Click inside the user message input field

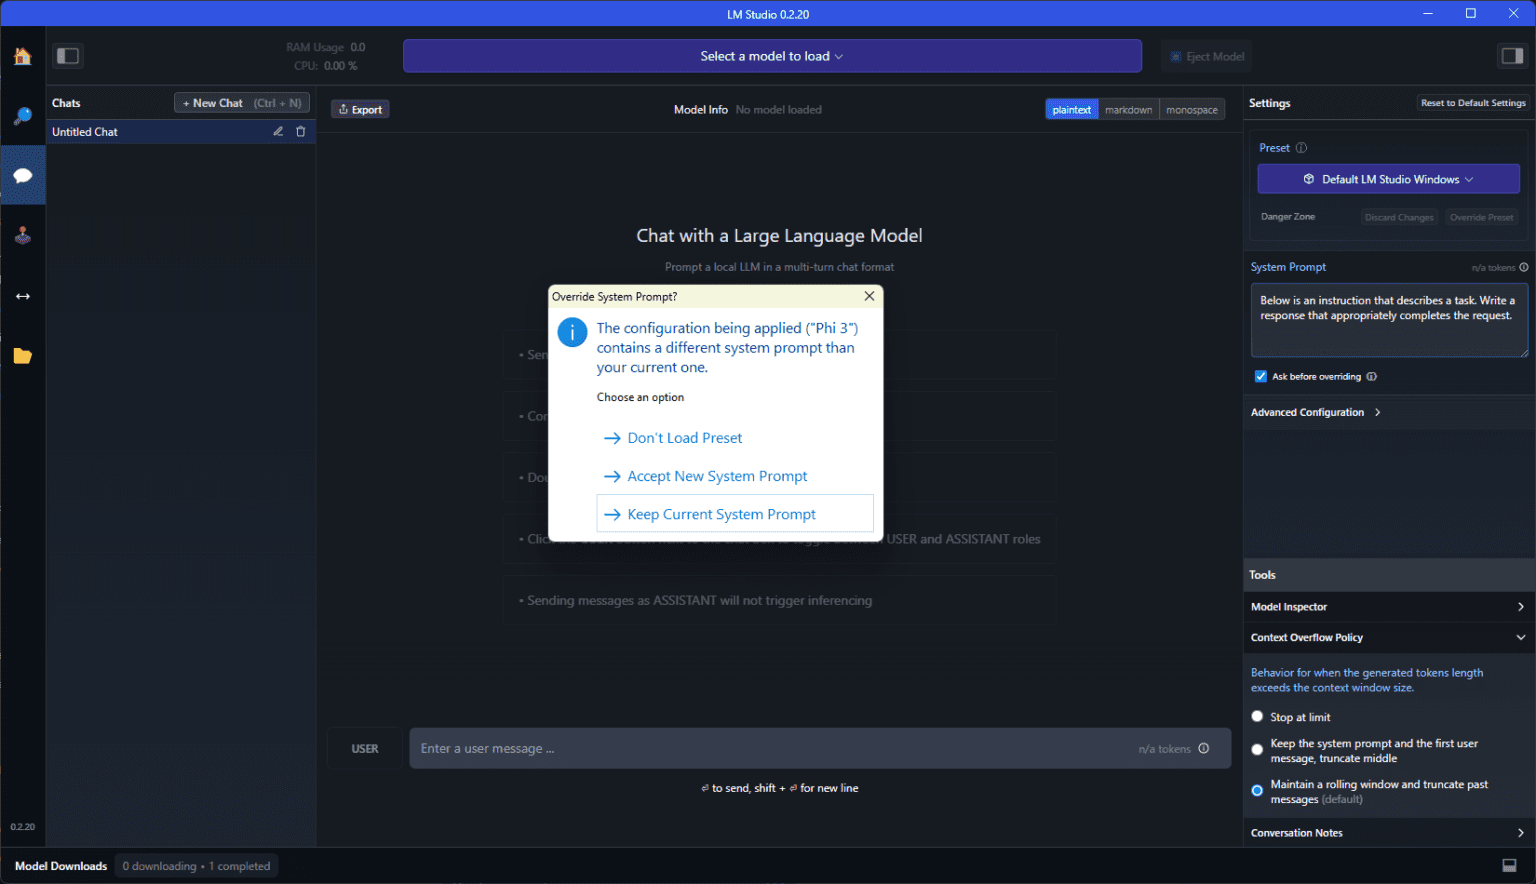tap(700, 748)
